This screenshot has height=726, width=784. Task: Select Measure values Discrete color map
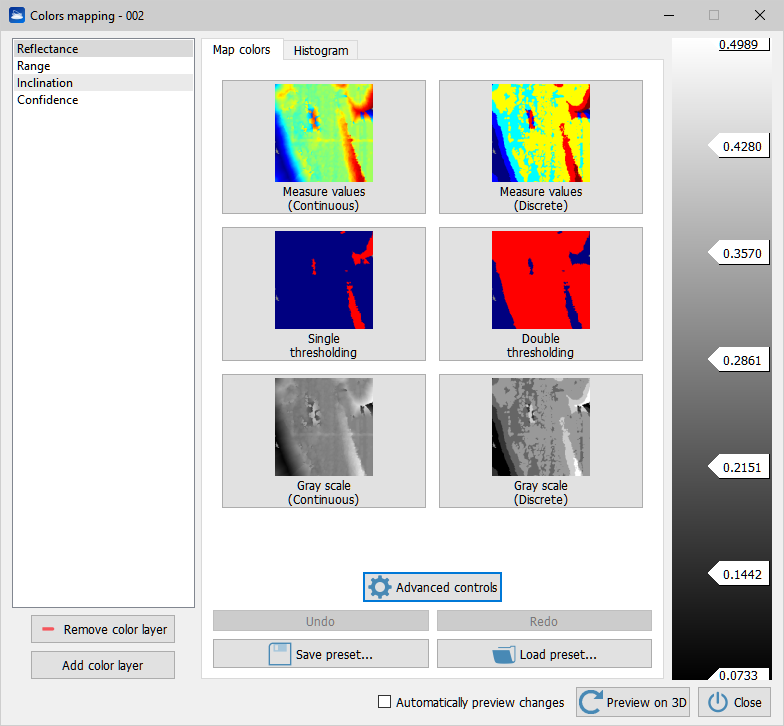540,146
